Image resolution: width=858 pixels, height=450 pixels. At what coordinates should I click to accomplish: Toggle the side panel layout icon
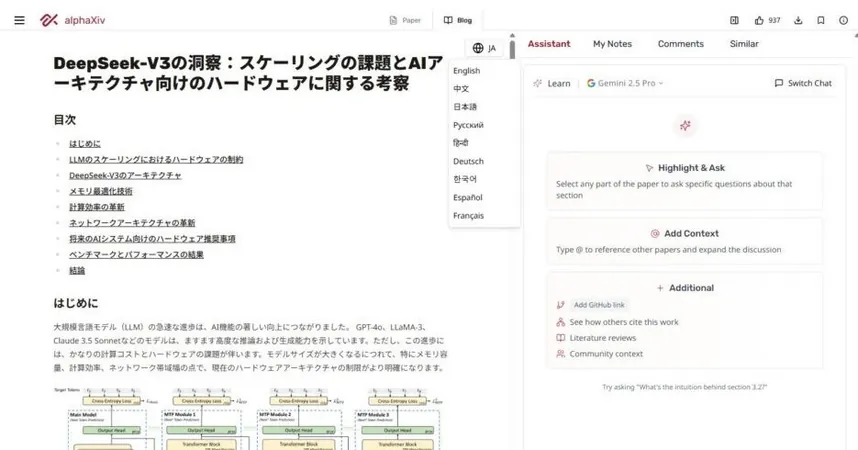click(734, 20)
